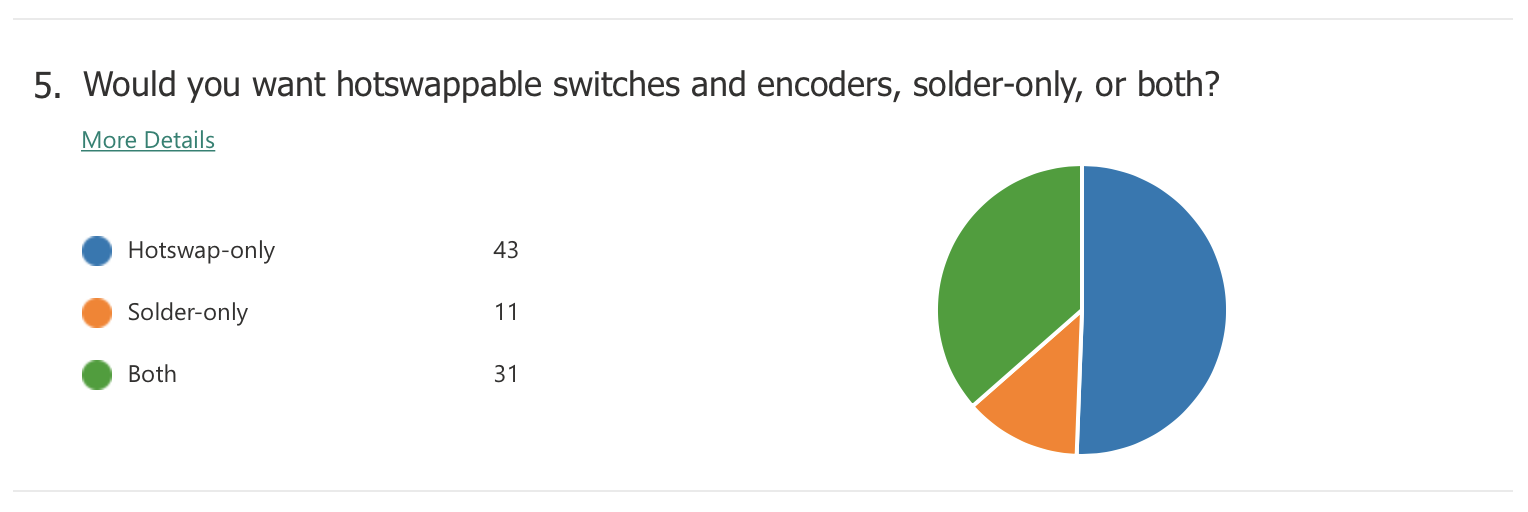
Task: Click the Solder-only count of 11
Action: [506, 312]
